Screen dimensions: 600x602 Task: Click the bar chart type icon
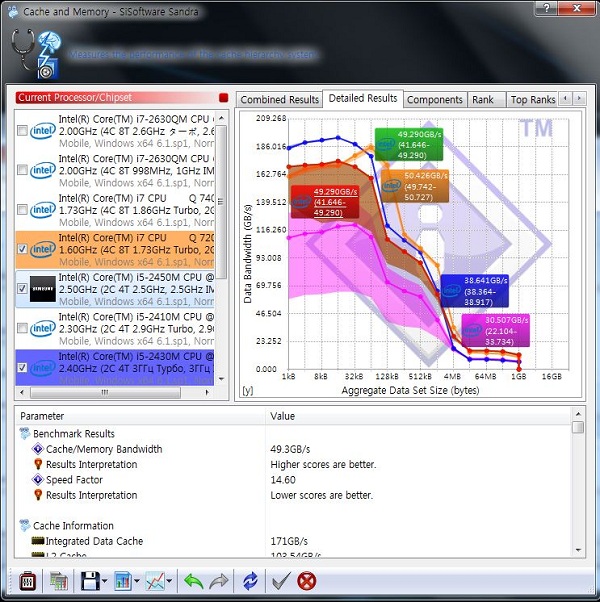pos(123,581)
